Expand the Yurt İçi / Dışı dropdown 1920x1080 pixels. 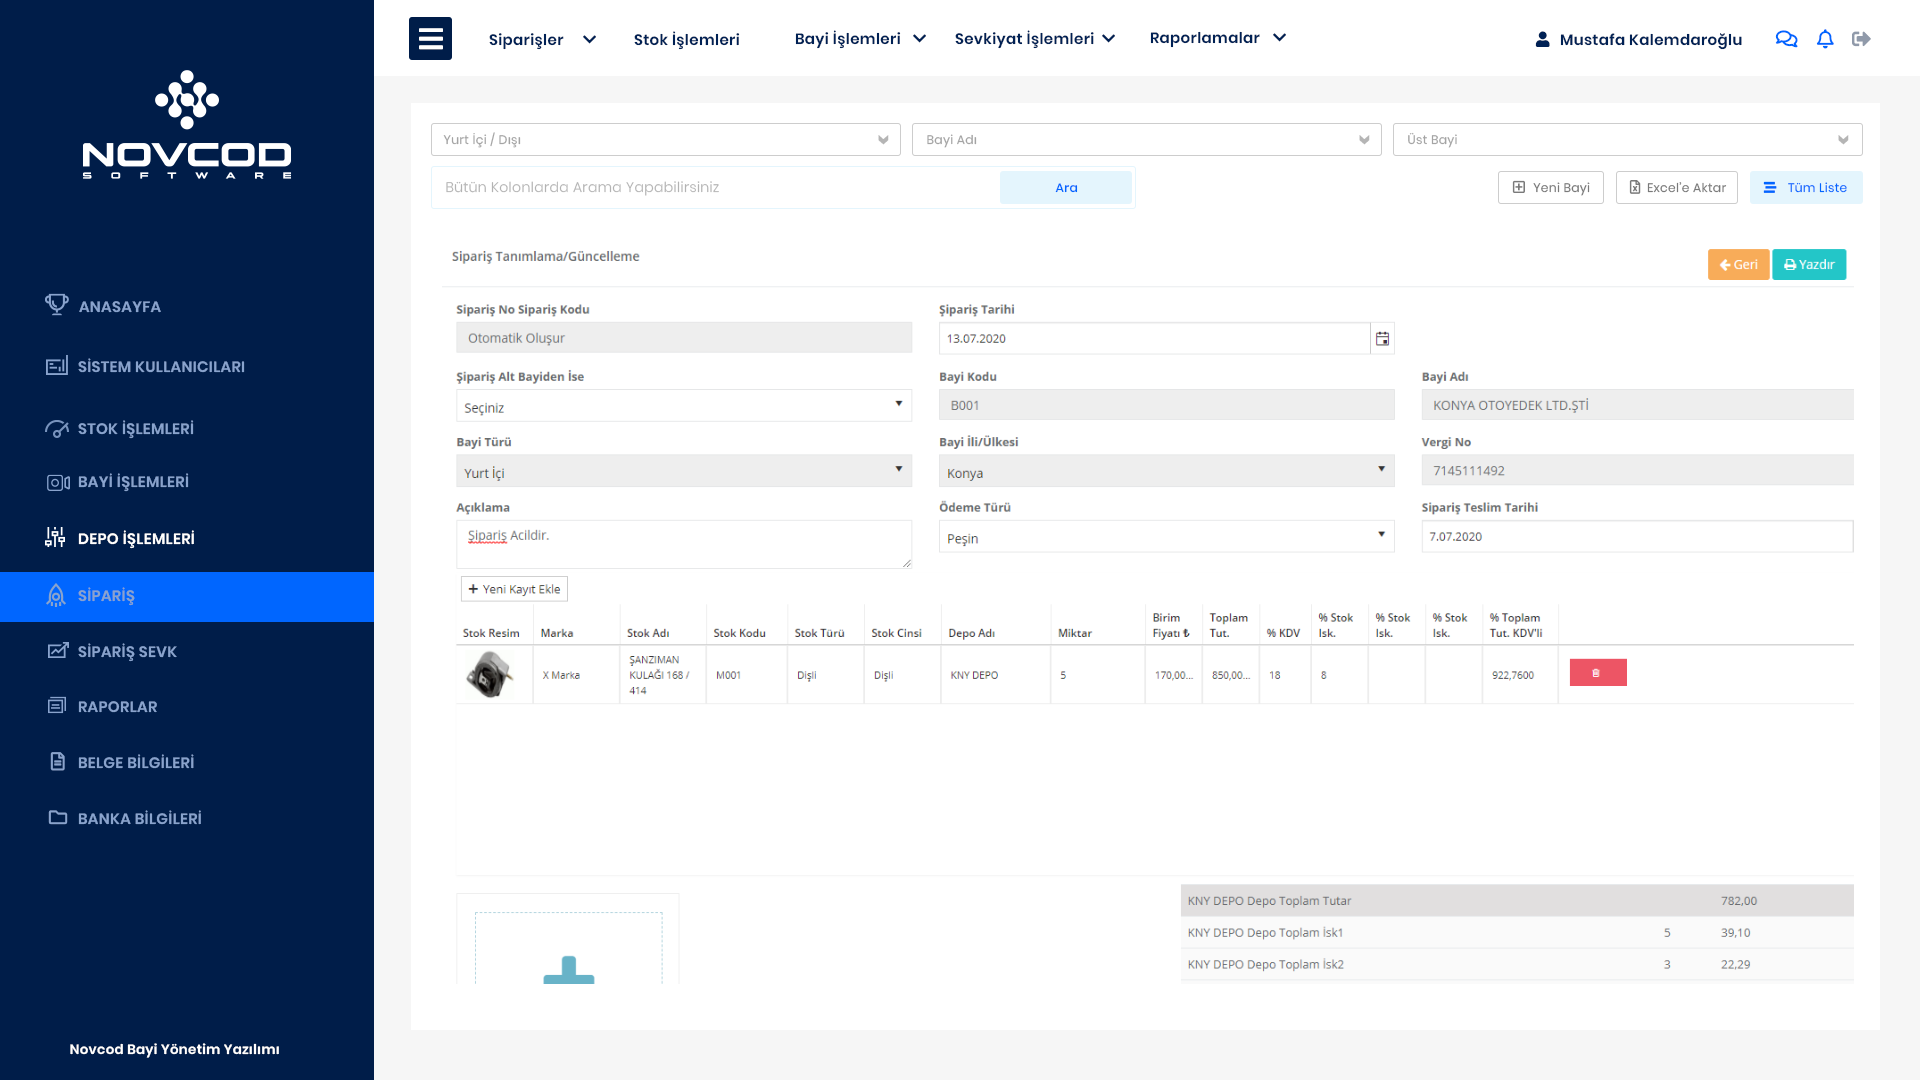(x=665, y=140)
